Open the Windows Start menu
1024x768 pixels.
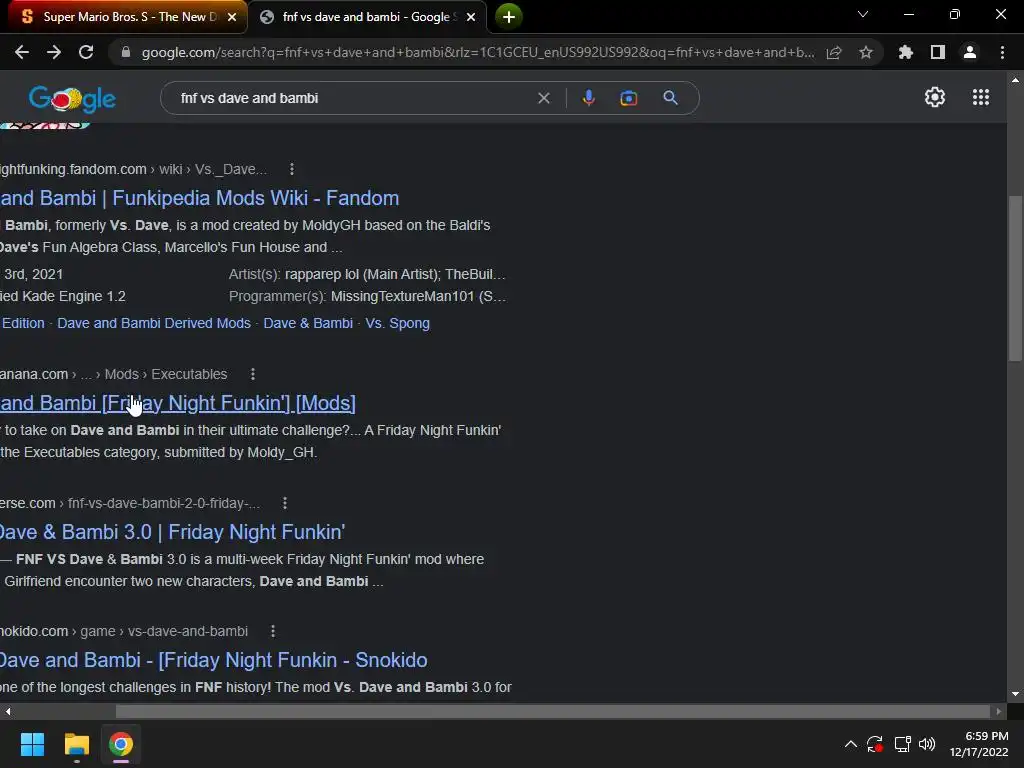point(32,744)
